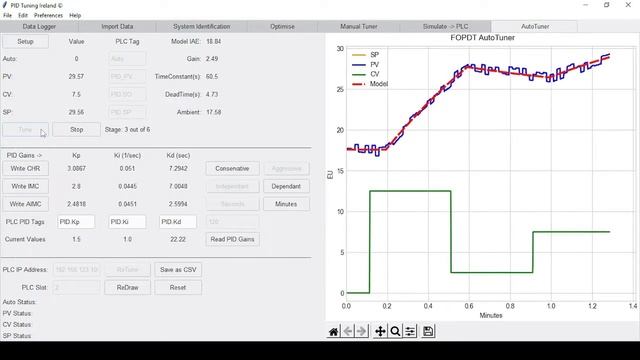This screenshot has height=360, width=640.
Task: Click the Gain value 2.49
Action: tap(212, 59)
